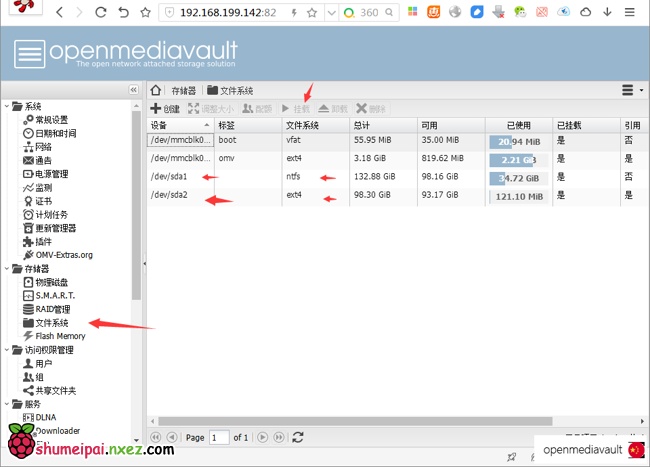
Task: Open S.M.A.R.T. in the sidebar
Action: tap(55, 296)
